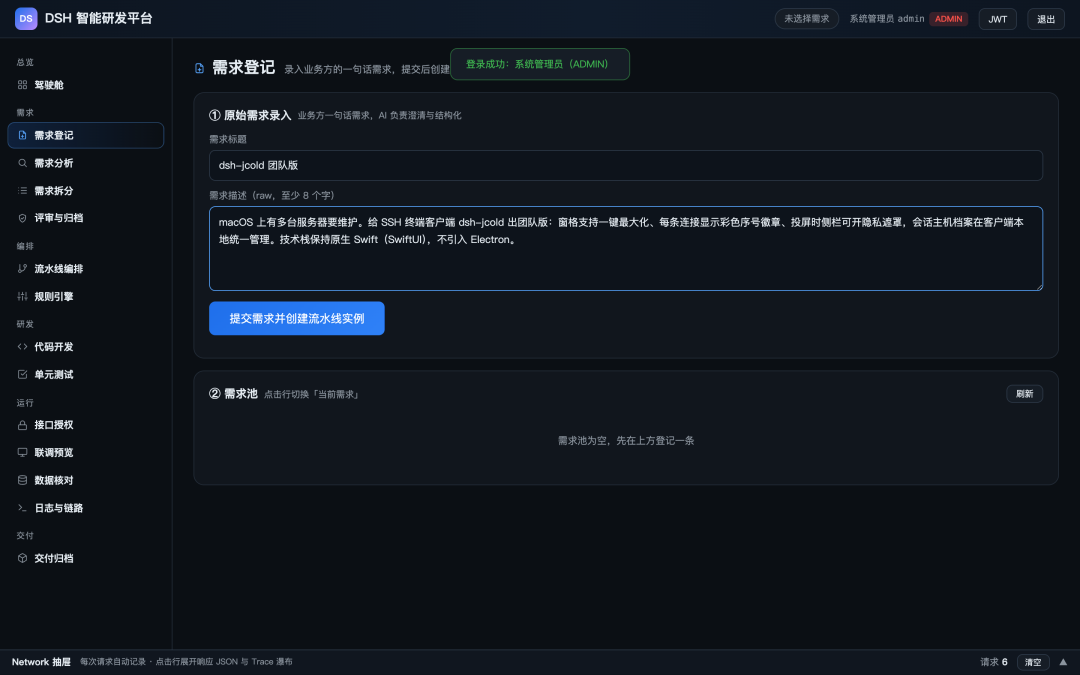Open 单元测试 page

pyautogui.click(x=85, y=375)
